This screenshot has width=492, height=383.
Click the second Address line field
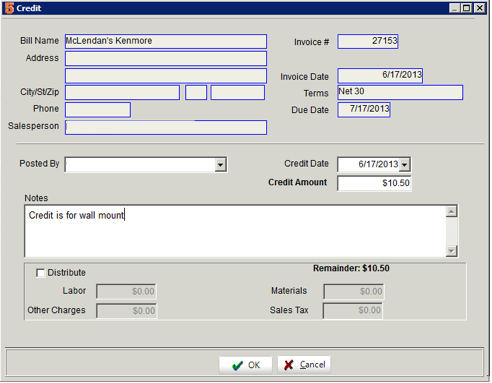166,76
